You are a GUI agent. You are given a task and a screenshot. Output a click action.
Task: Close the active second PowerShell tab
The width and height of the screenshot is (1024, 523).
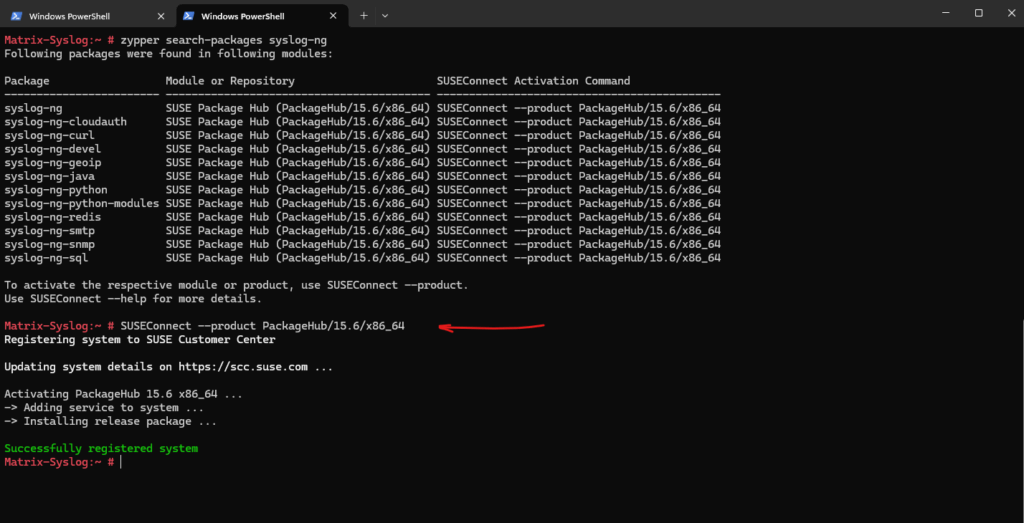[x=334, y=16]
